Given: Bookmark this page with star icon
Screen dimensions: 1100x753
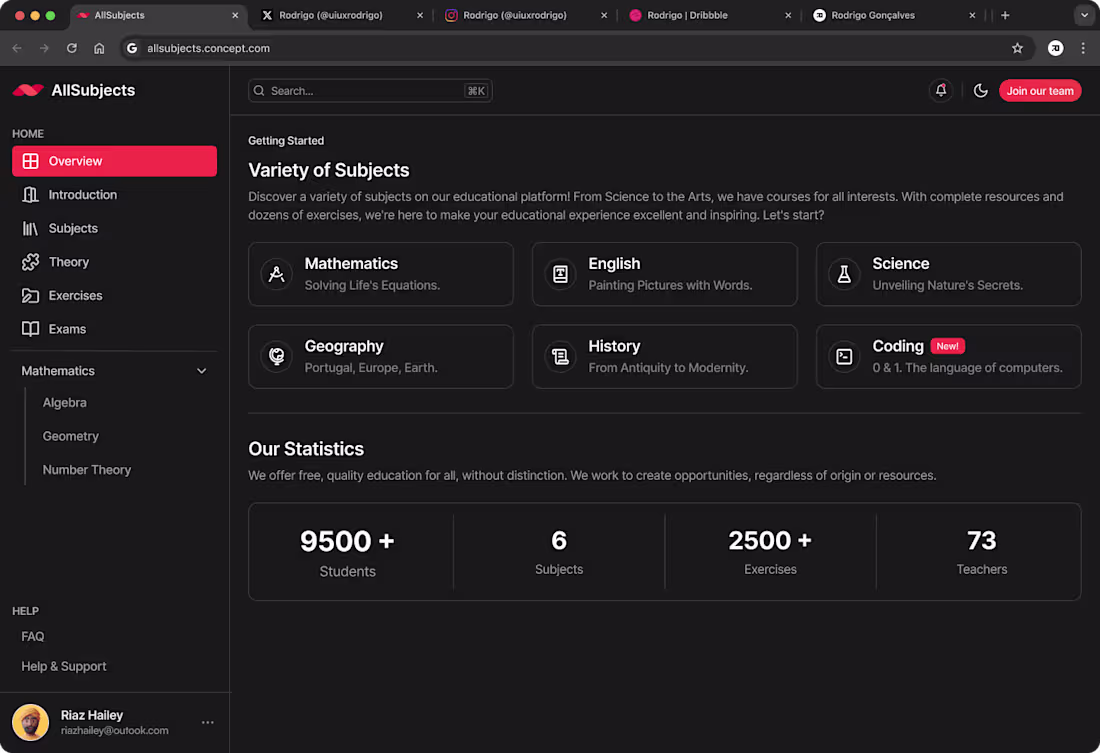Looking at the screenshot, I should [x=1018, y=48].
